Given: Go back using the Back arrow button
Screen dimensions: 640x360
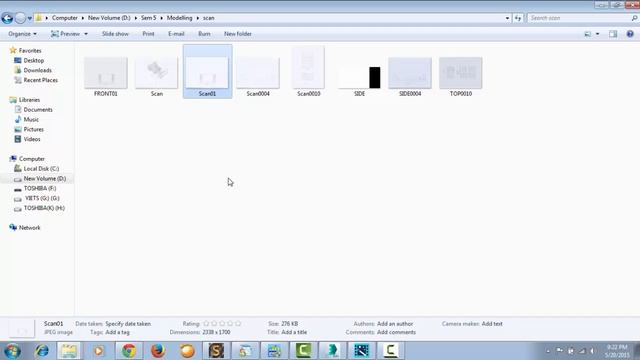Looking at the screenshot, I should pos(7,18).
